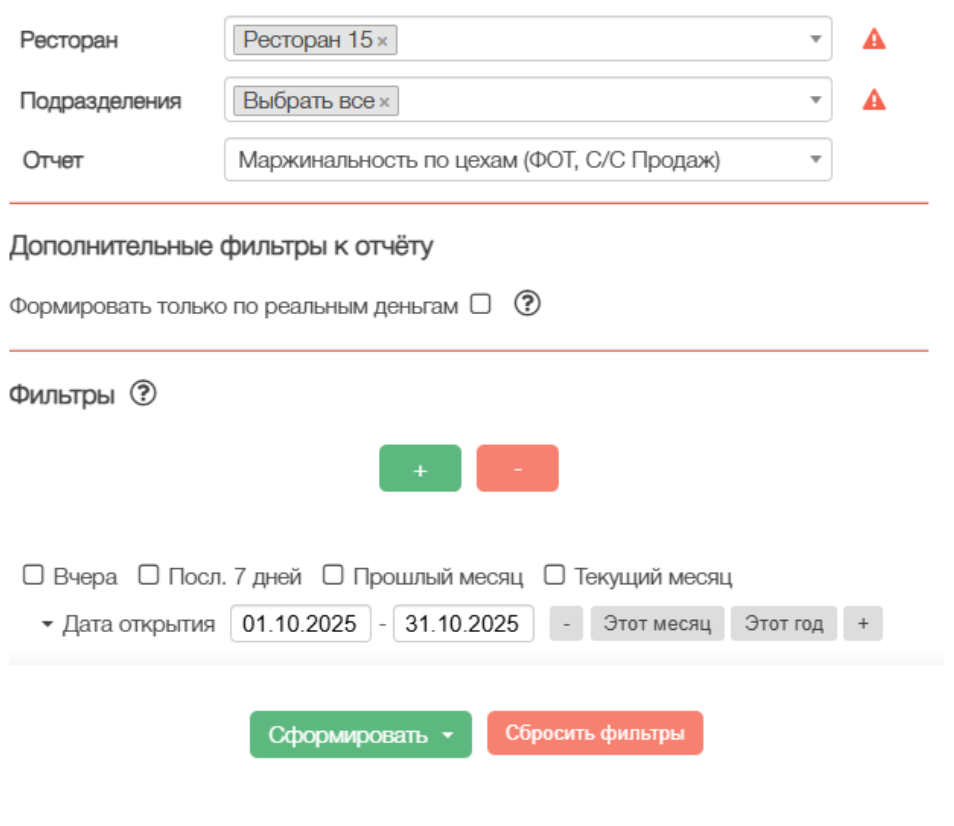The image size is (954, 826).
Task: Open help icon beside real money checkbox
Action: coord(527,305)
